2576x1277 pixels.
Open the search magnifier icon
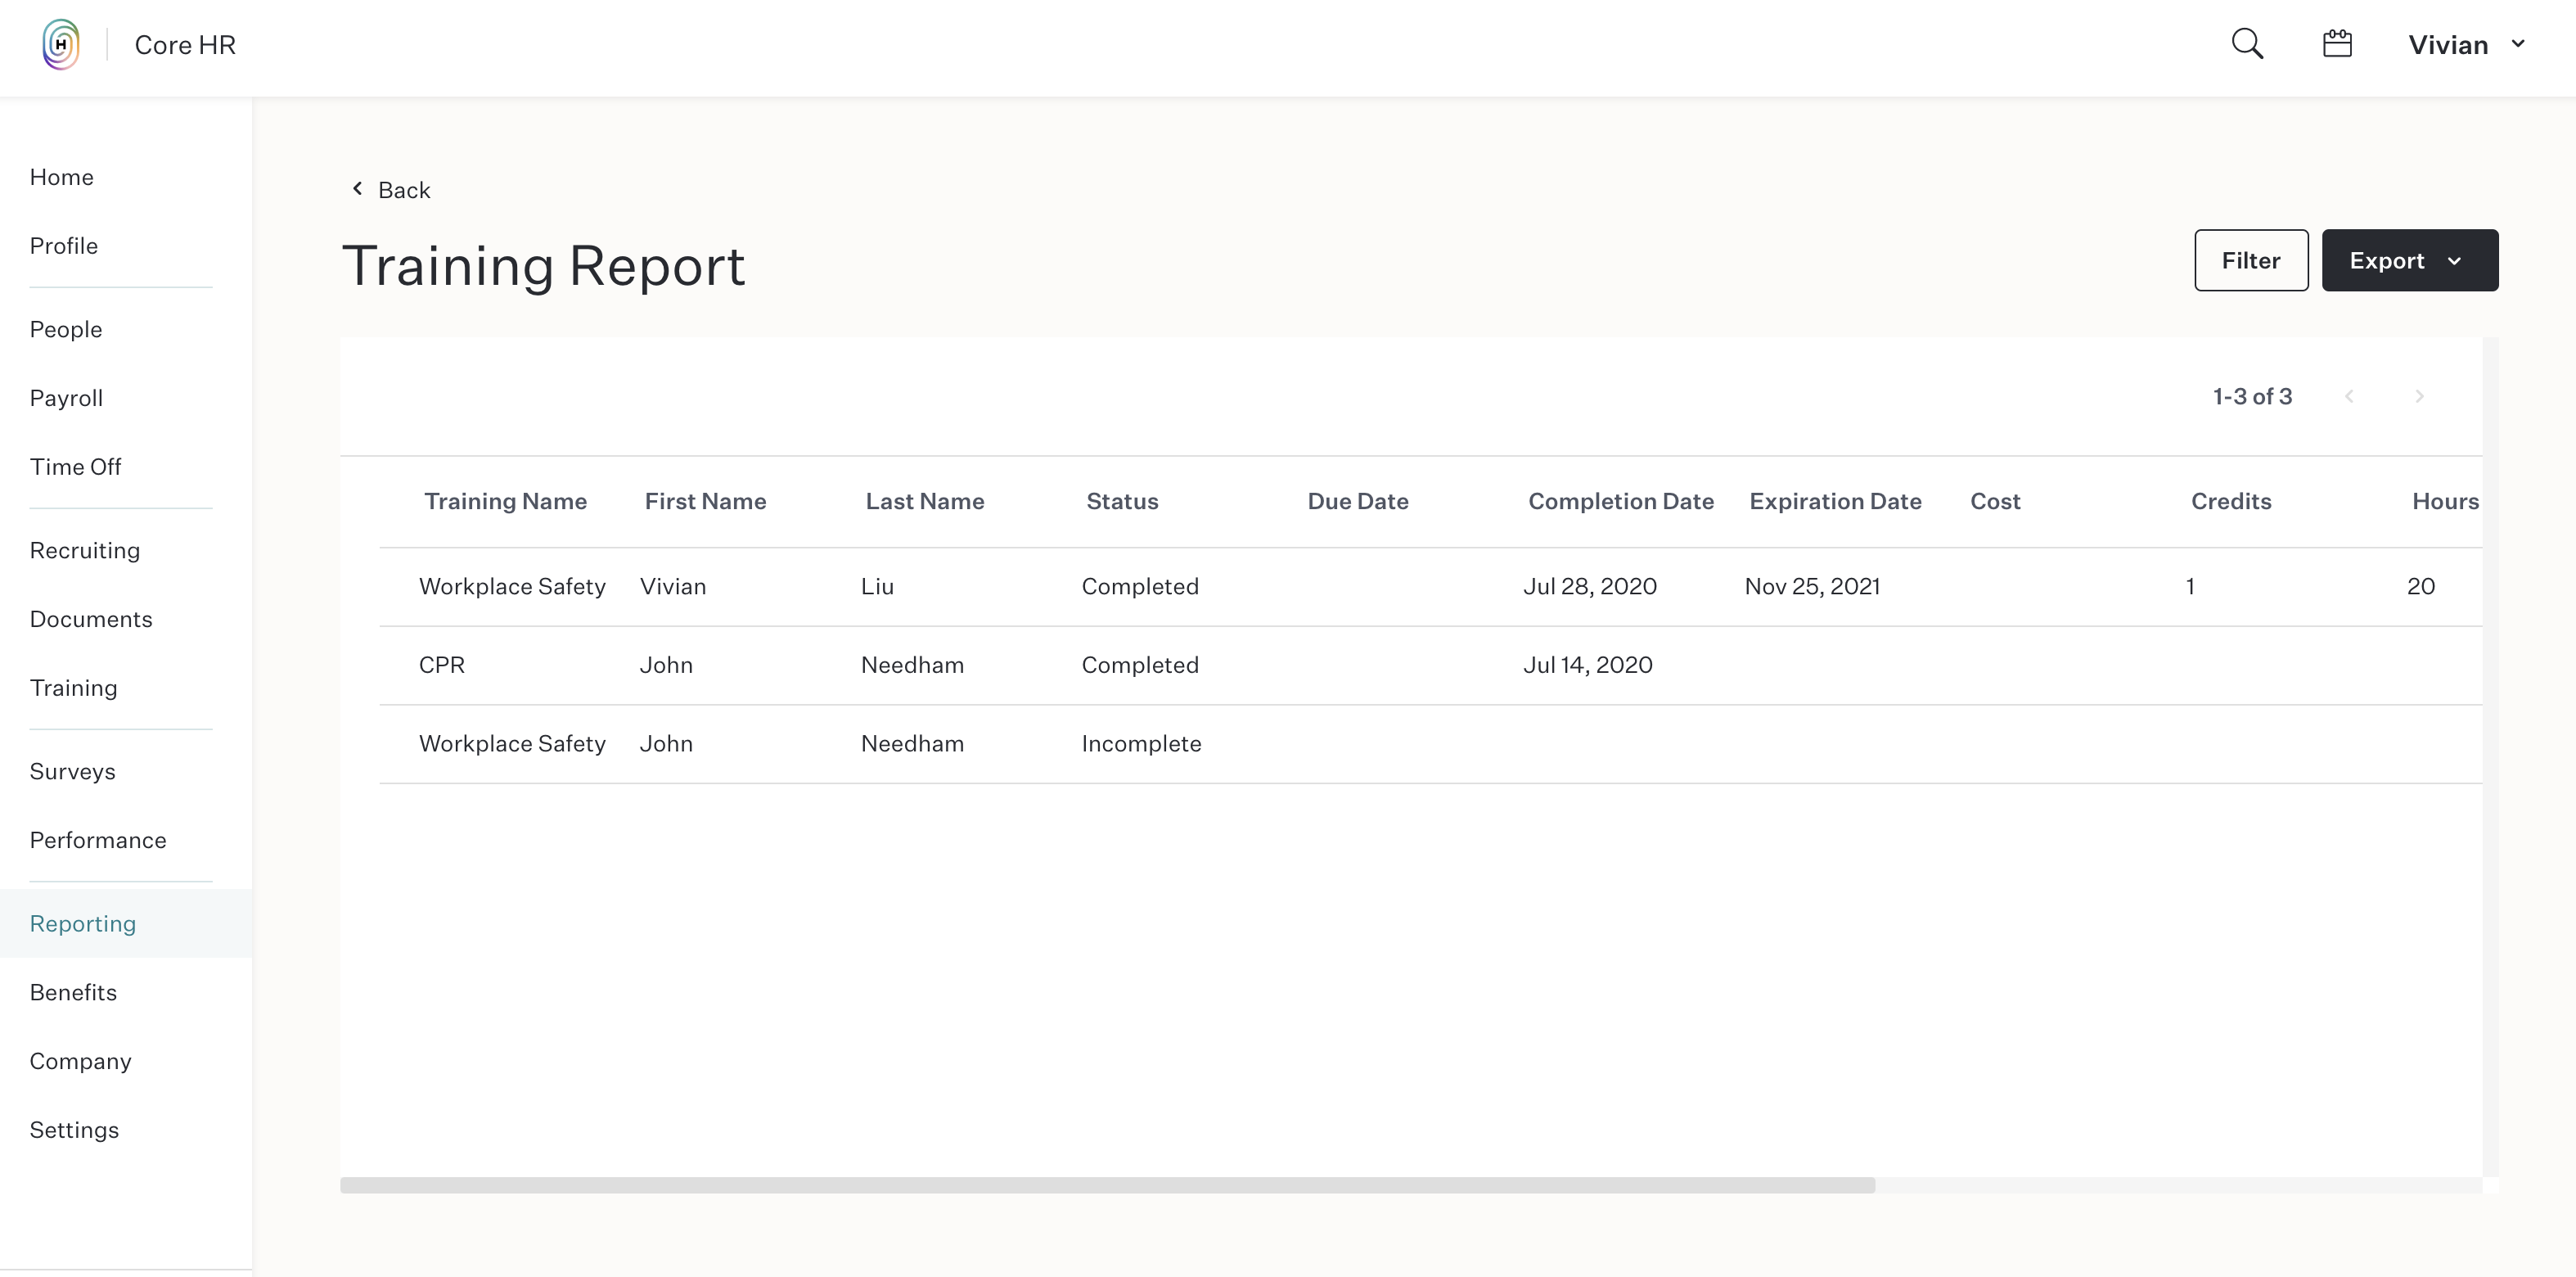(x=2247, y=45)
